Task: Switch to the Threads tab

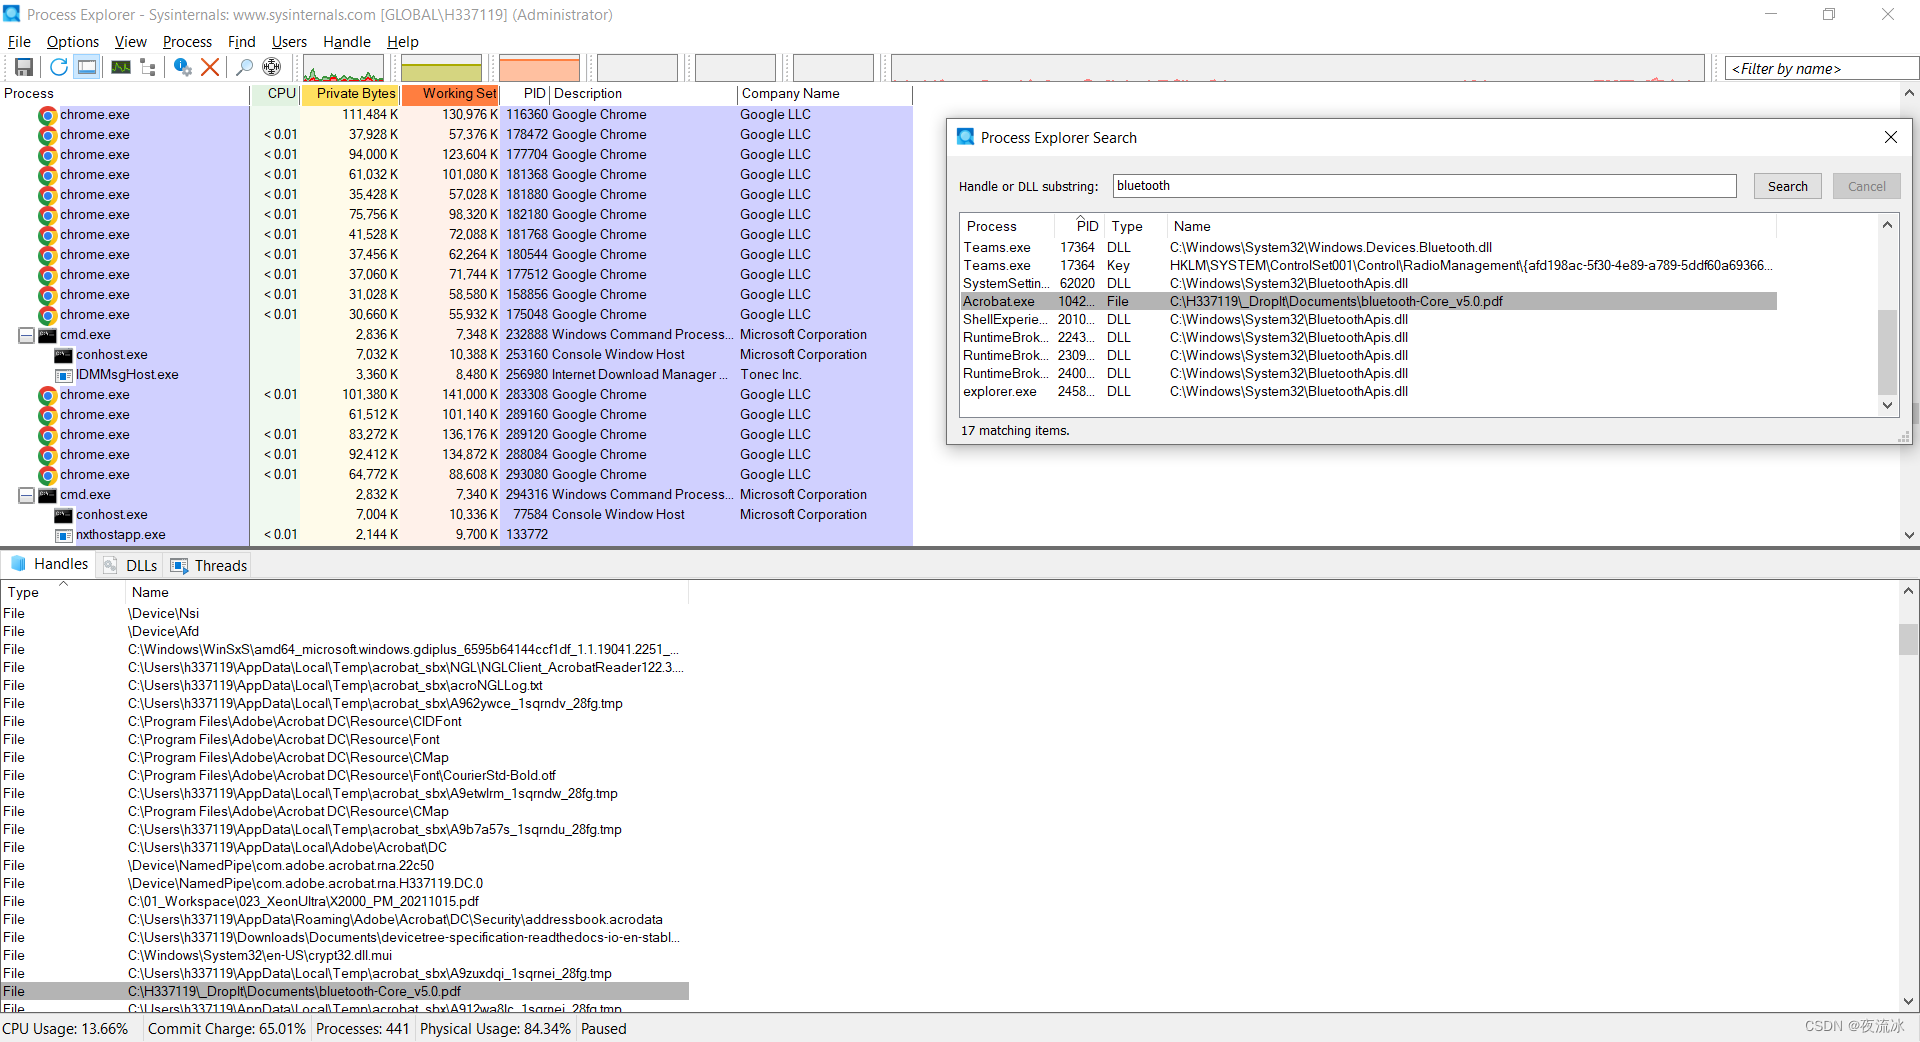Action: click(x=209, y=565)
